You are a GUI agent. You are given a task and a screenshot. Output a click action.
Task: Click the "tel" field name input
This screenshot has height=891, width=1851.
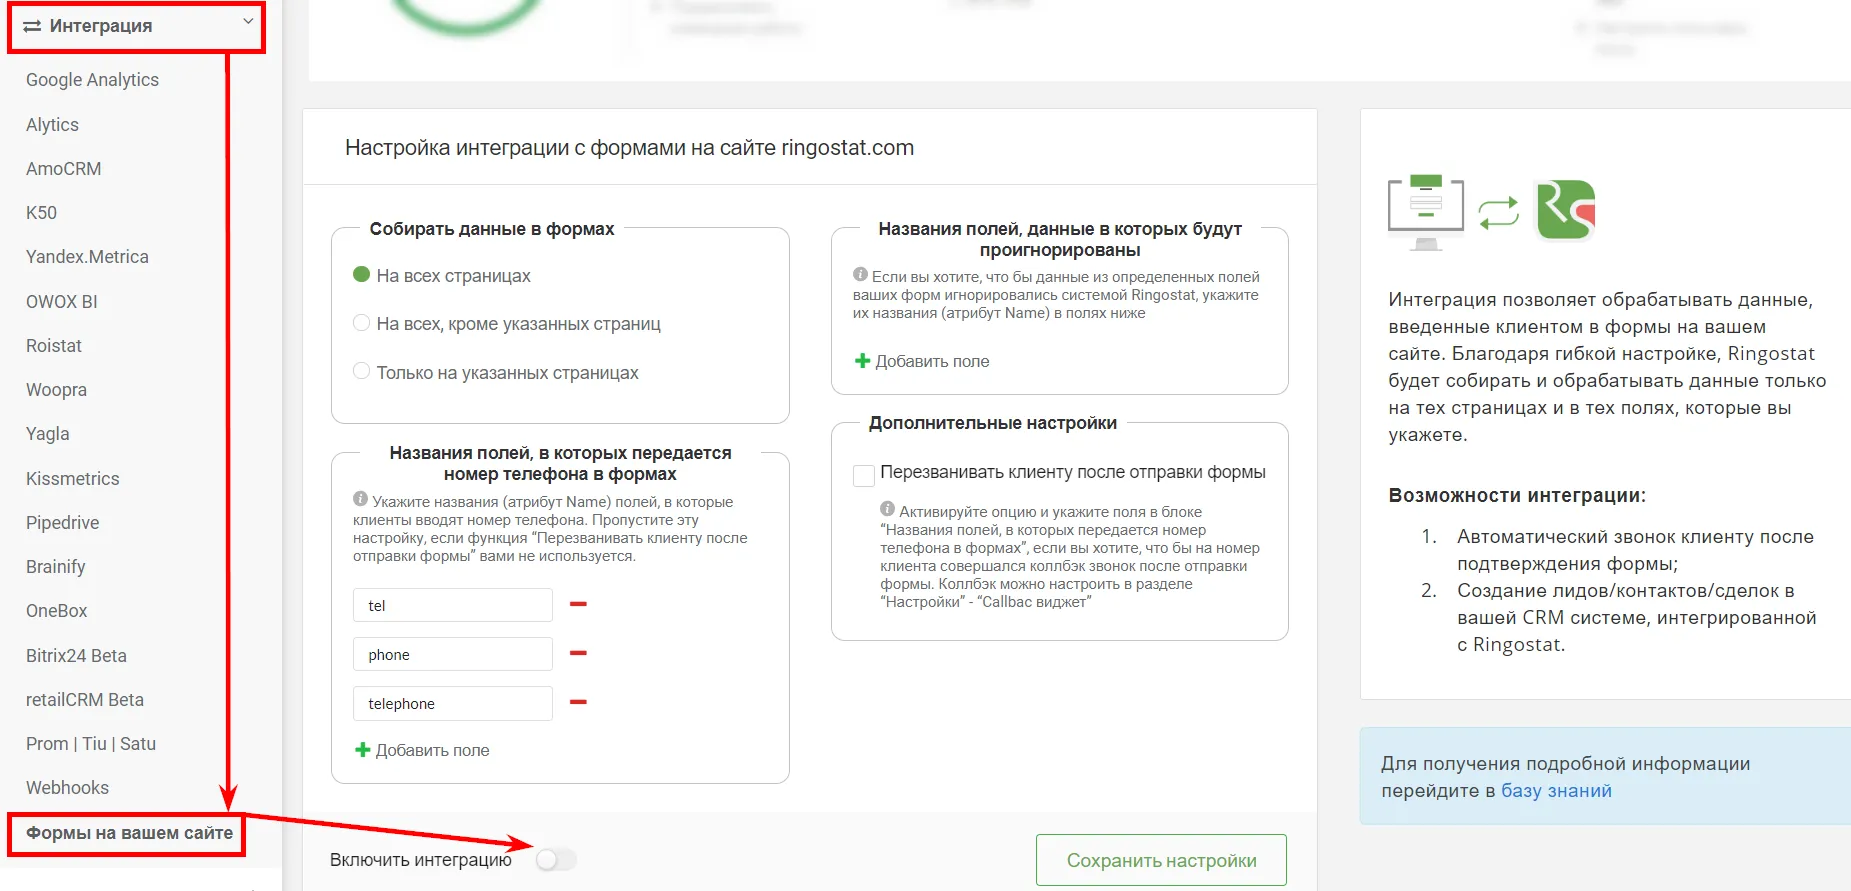[453, 605]
